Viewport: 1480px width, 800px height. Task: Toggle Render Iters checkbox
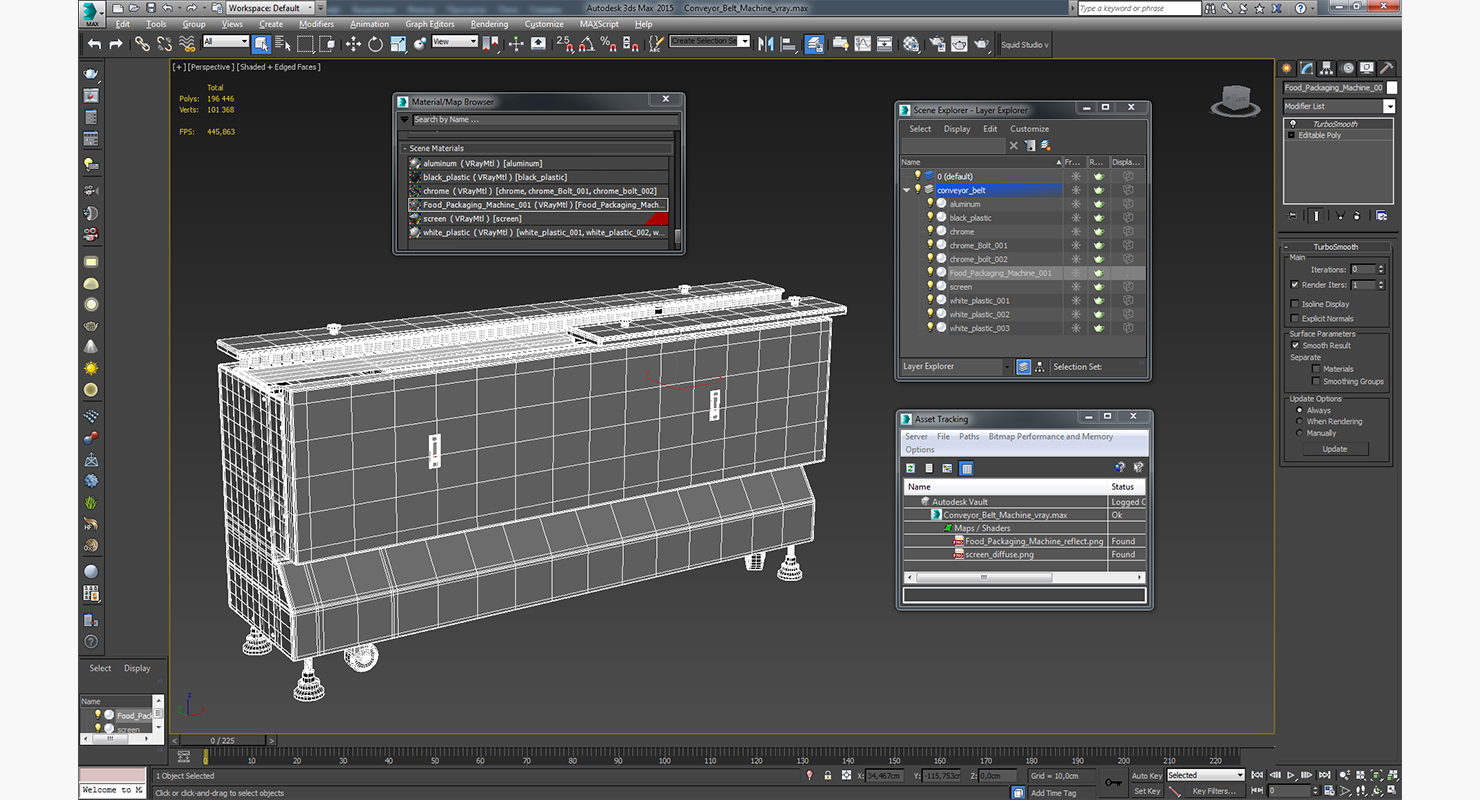(x=1295, y=285)
